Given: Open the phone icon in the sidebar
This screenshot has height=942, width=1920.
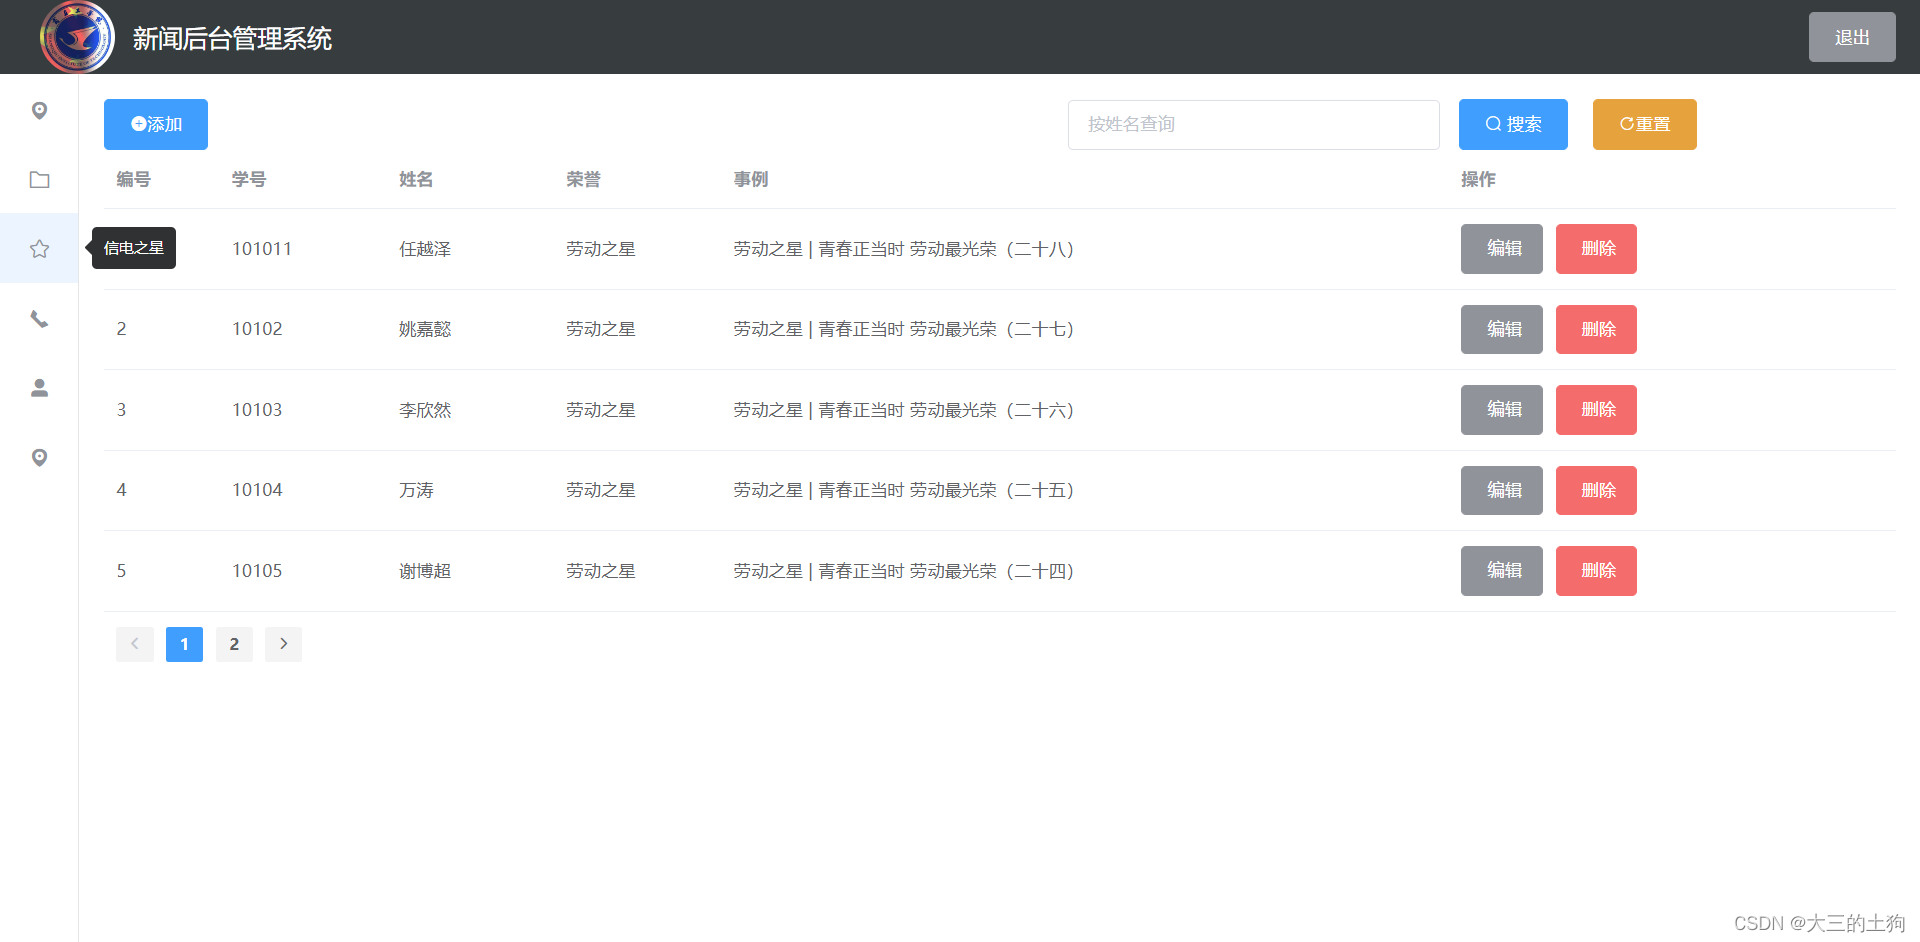Looking at the screenshot, I should coord(39,319).
